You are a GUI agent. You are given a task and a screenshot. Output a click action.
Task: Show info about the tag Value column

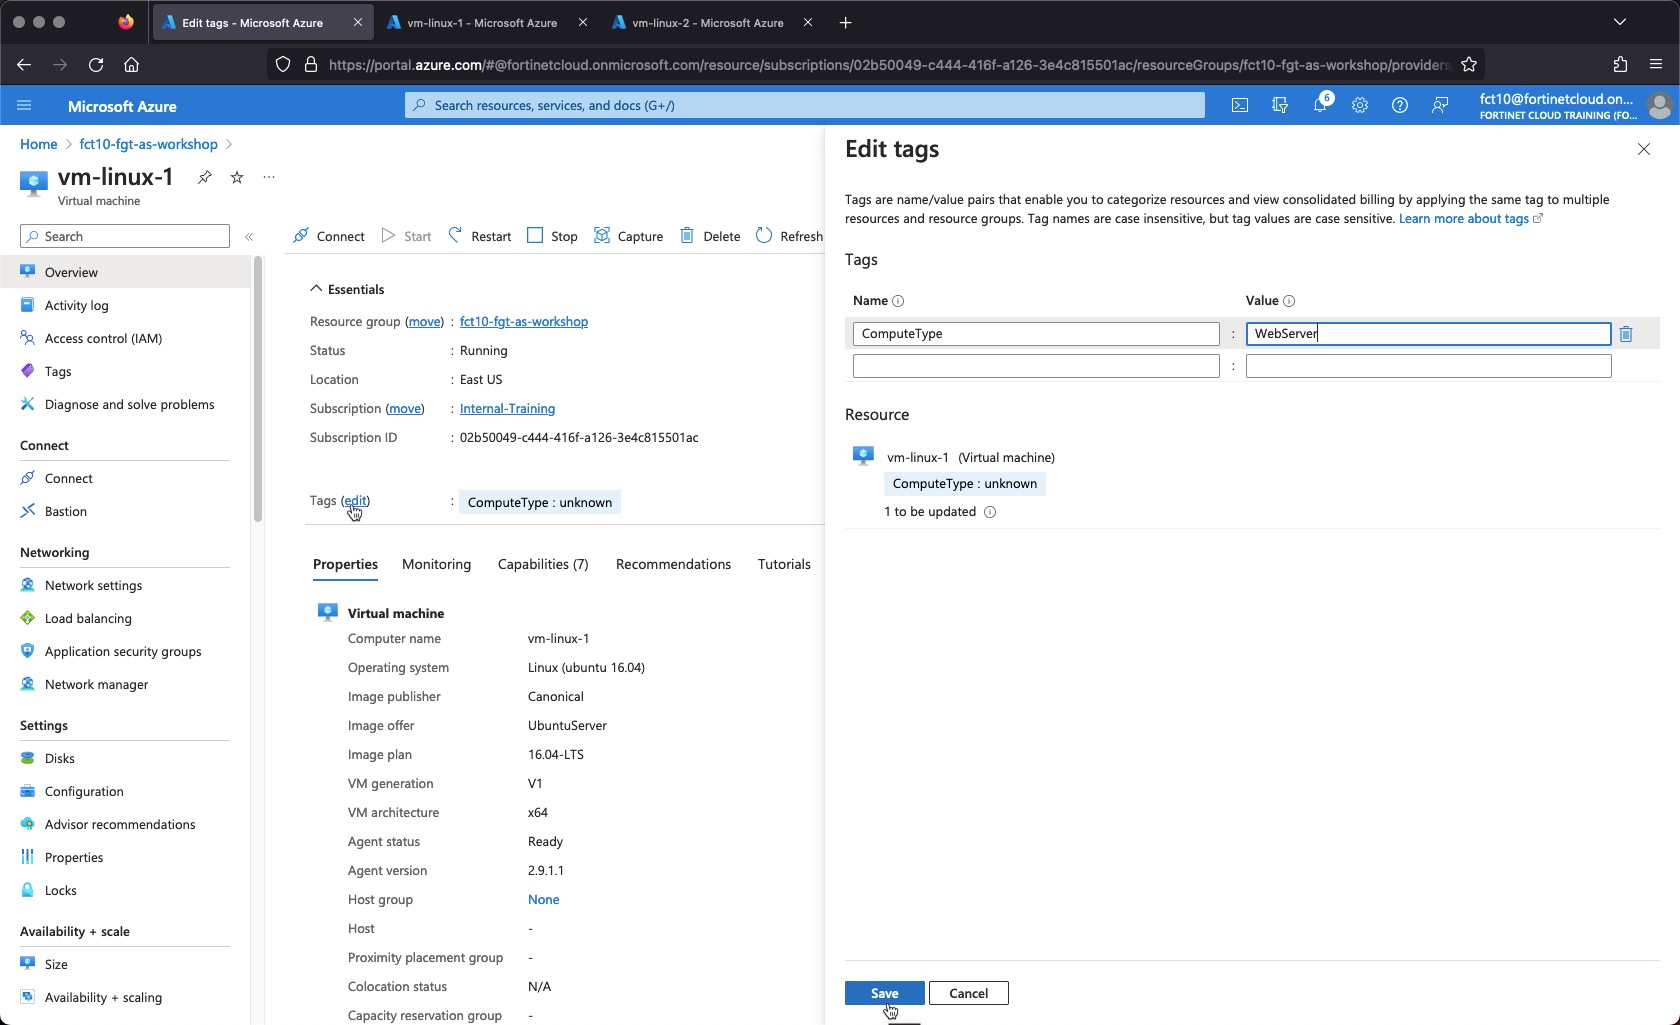[1289, 301]
